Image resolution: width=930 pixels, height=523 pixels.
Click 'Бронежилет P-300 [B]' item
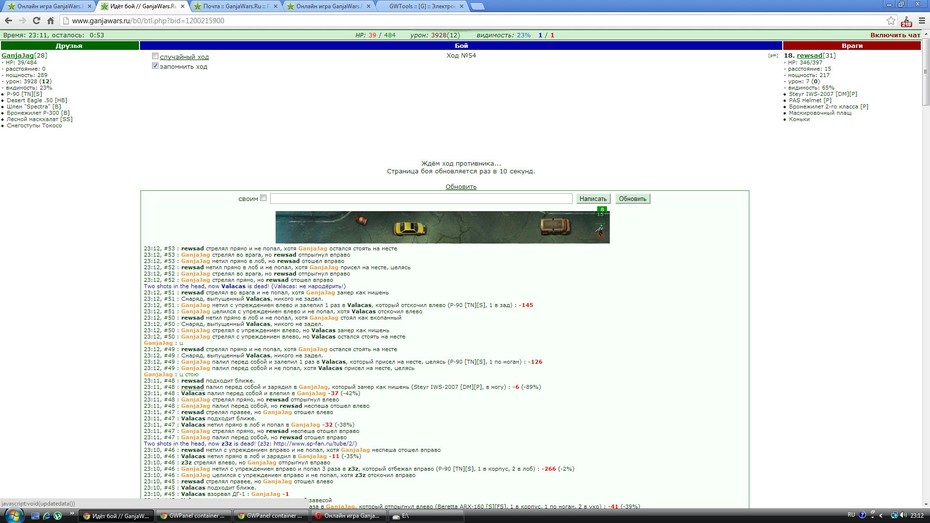(x=38, y=113)
